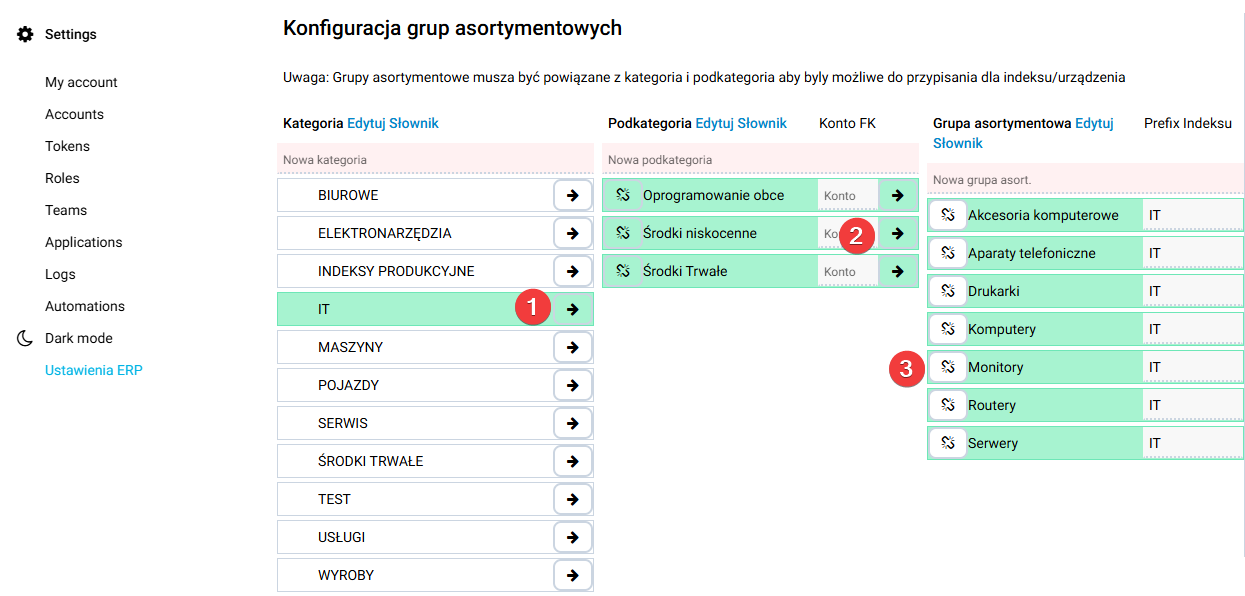This screenshot has height=596, width=1245.
Task: Click prefix field IT for Serwery row
Action: 1193,443
